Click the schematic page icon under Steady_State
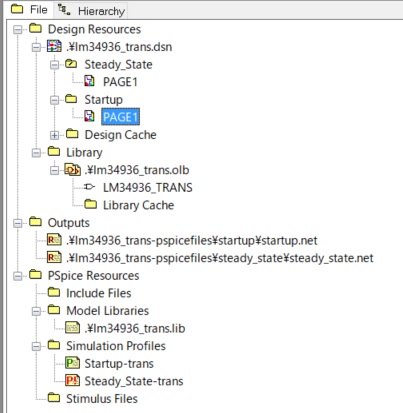This screenshot has height=413, width=403. tap(89, 81)
